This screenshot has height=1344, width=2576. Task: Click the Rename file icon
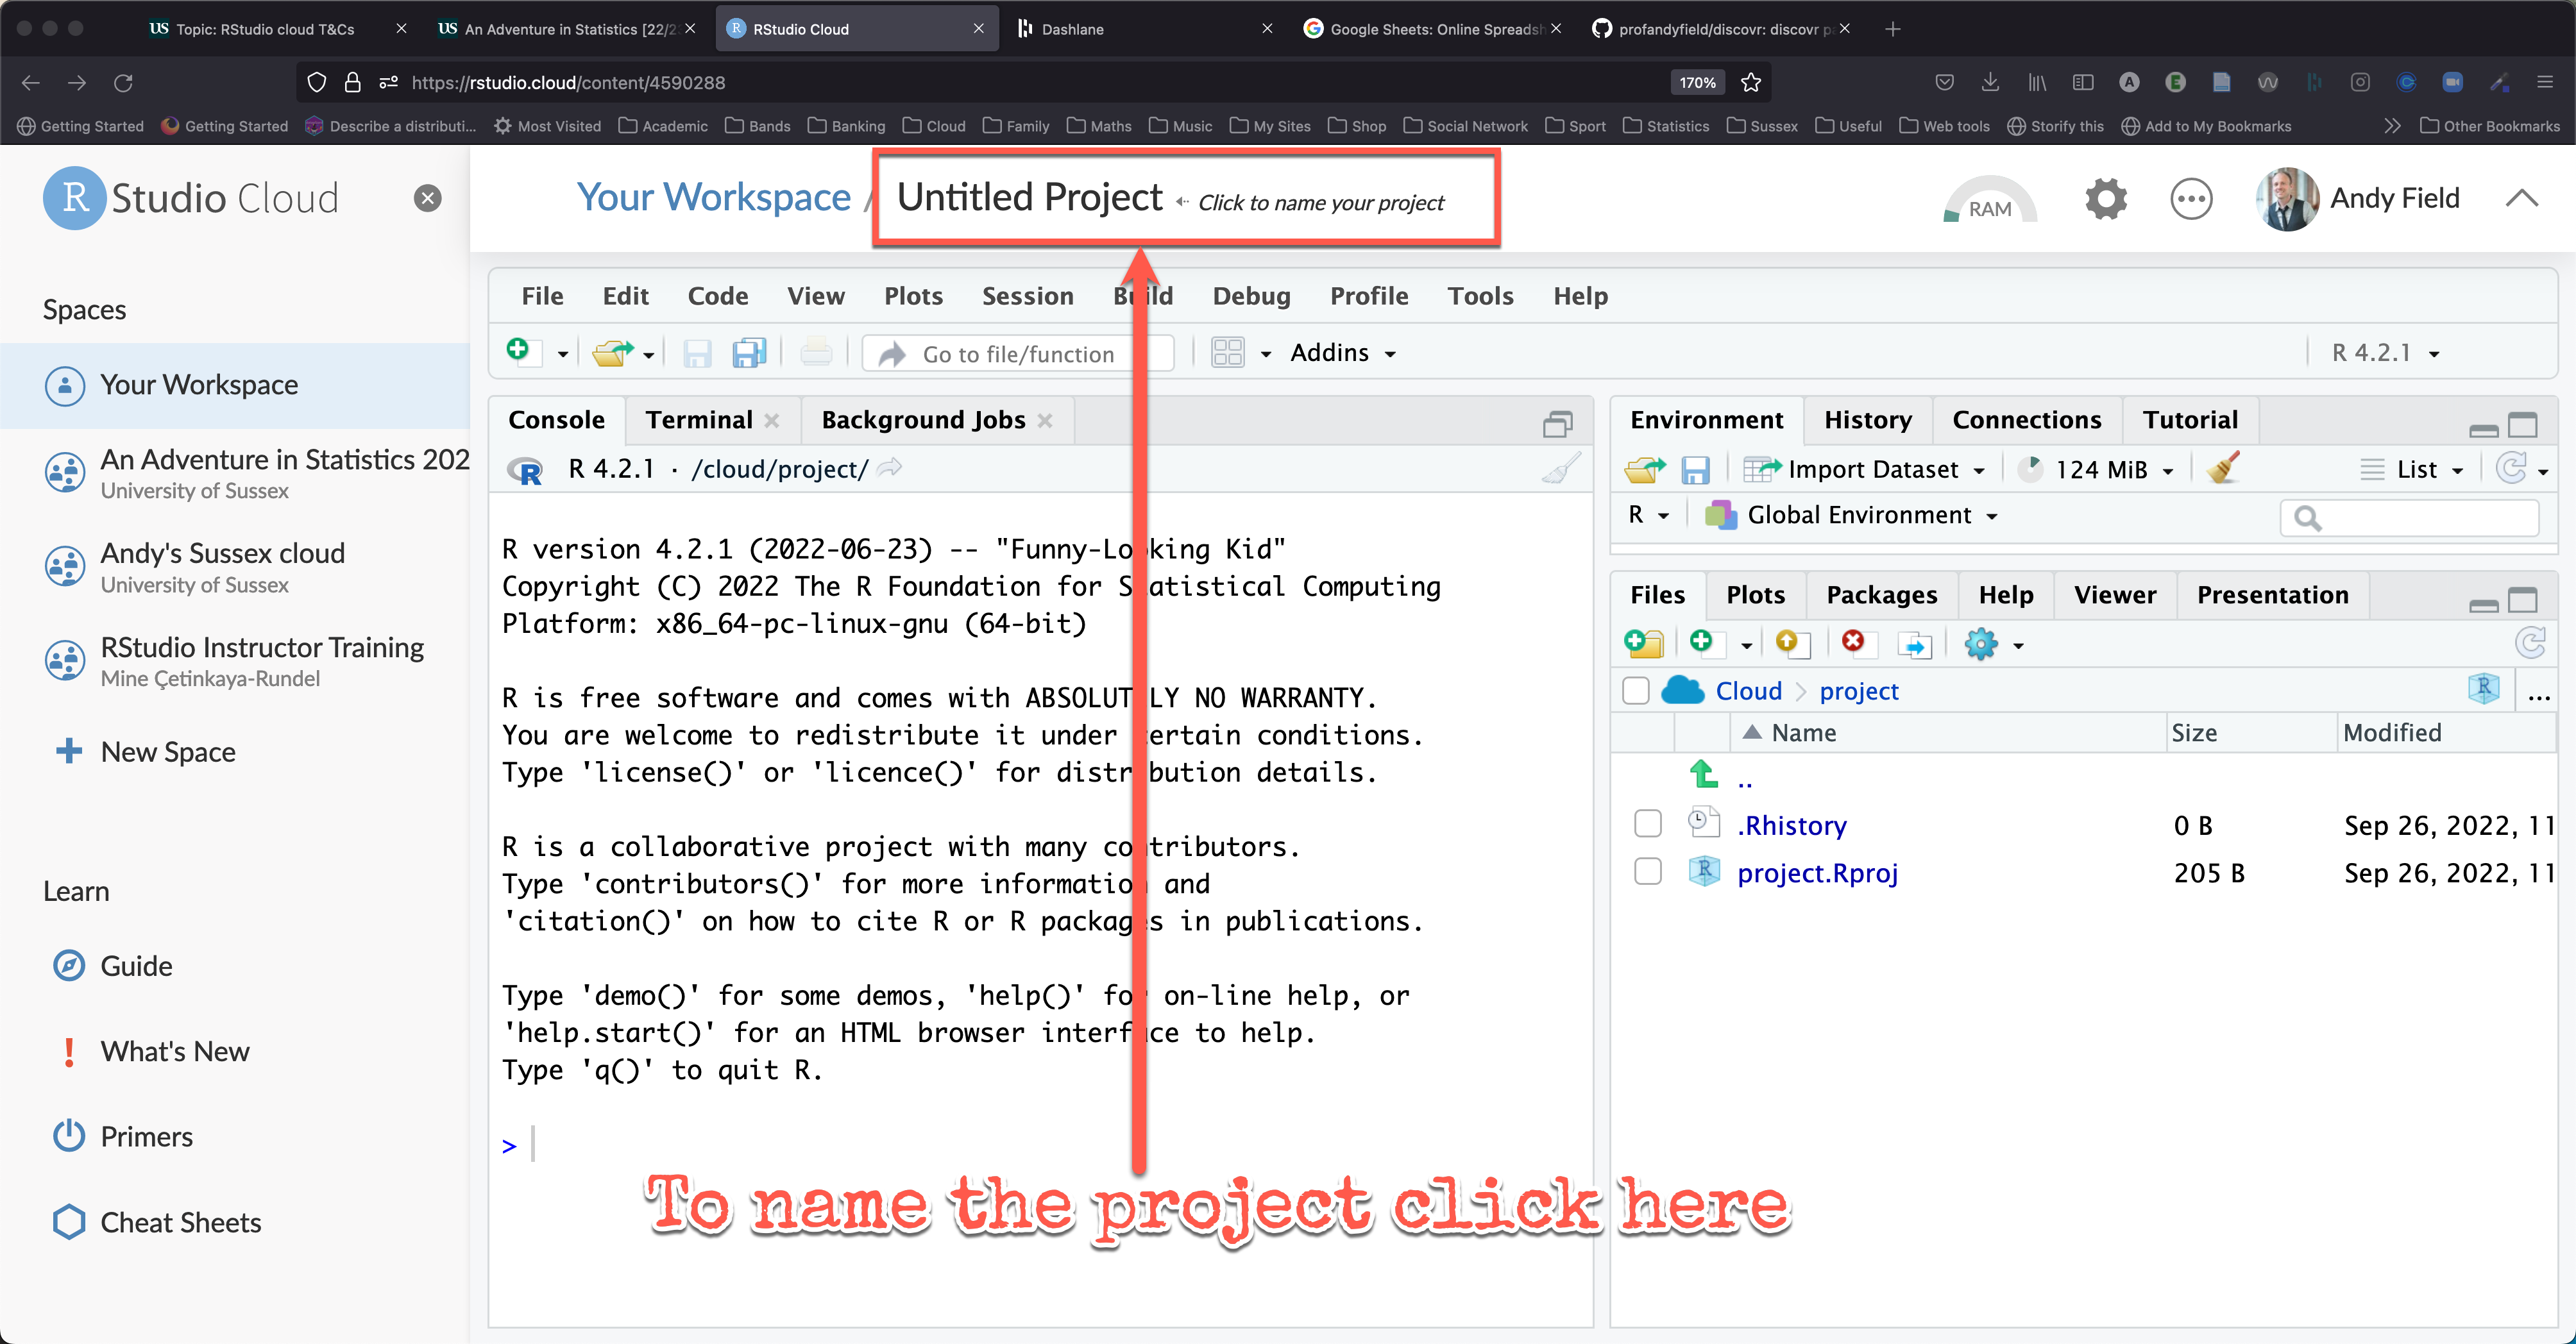[1914, 645]
